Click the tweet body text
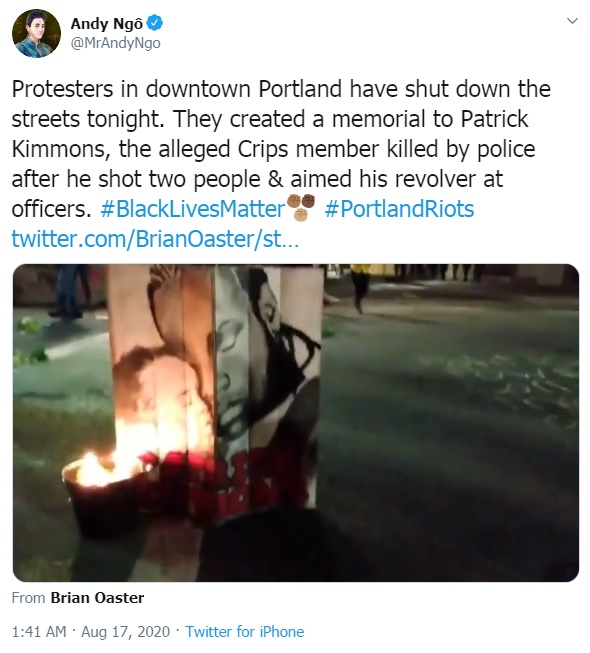The height and width of the screenshot is (653, 590). (x=281, y=149)
